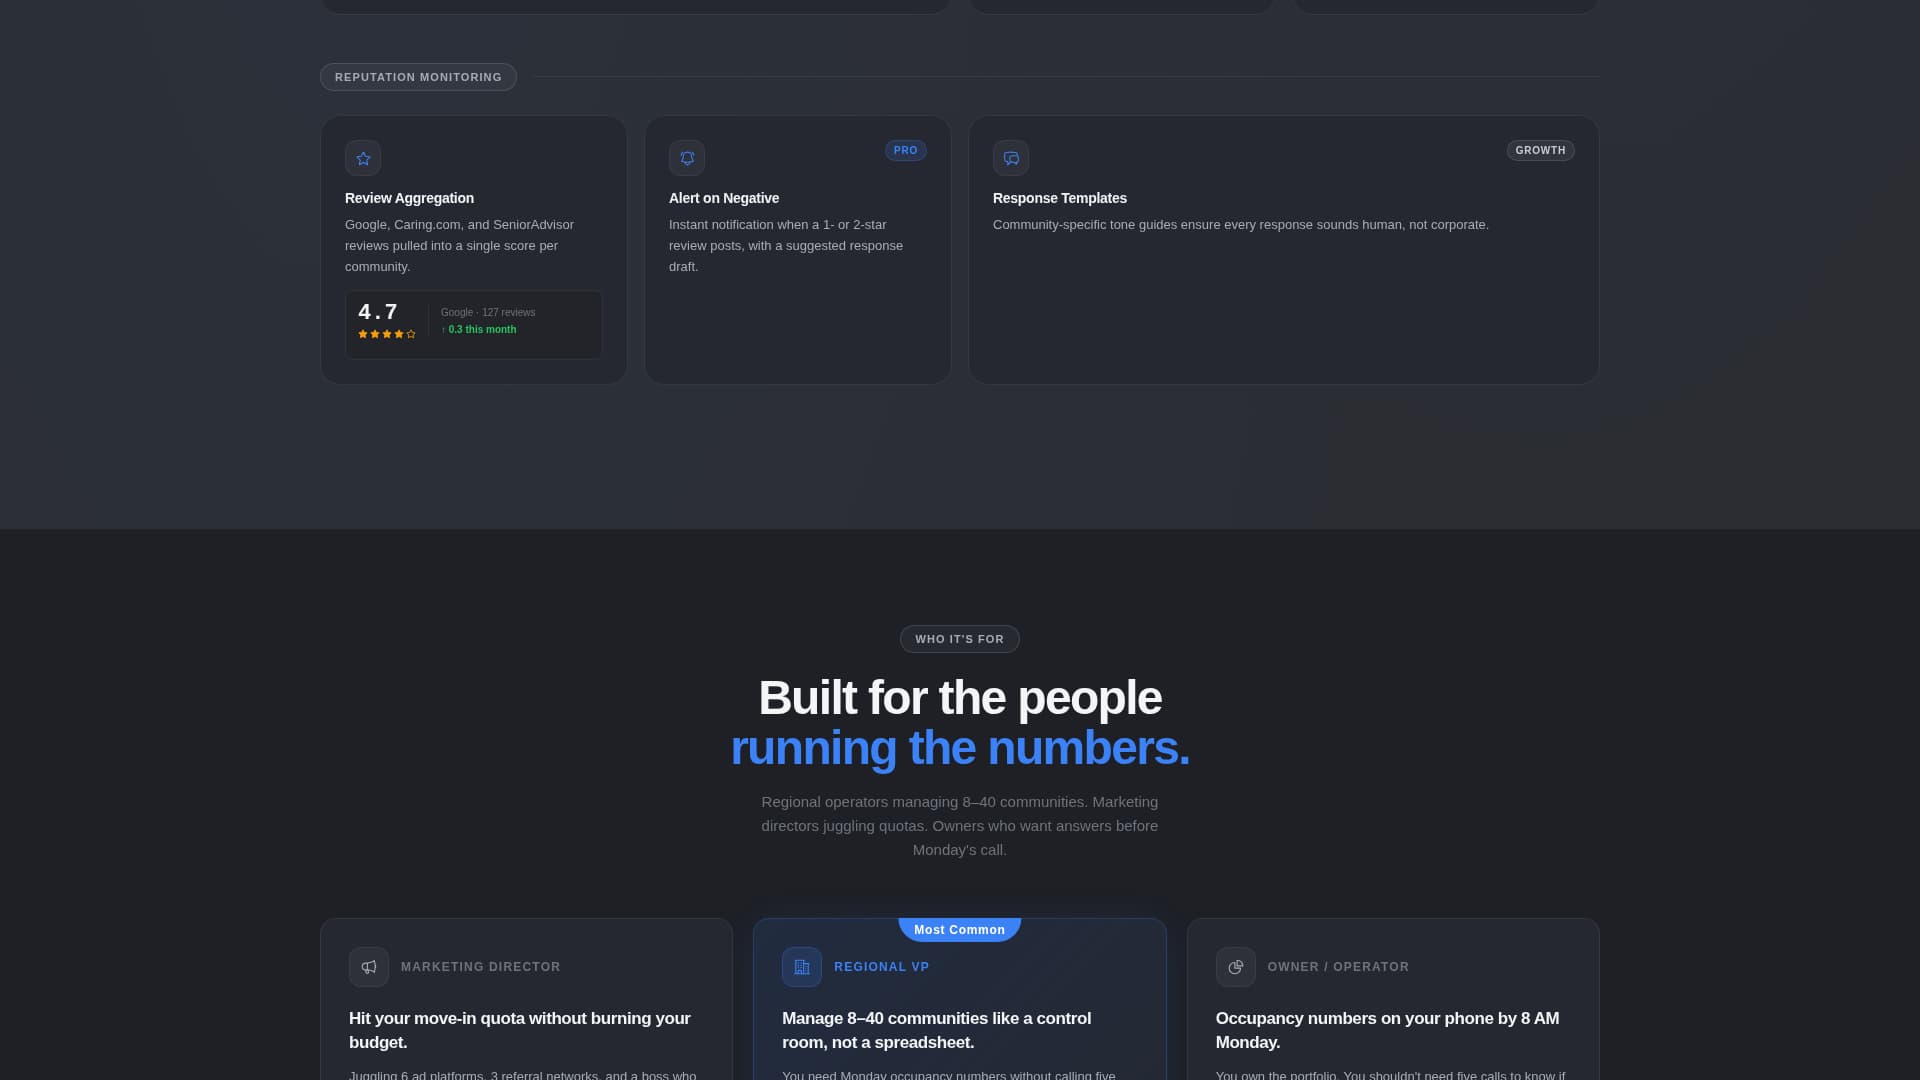The height and width of the screenshot is (1080, 1920).
Task: Click the chat bubbles icon on Response Templates
Action: tap(1011, 158)
